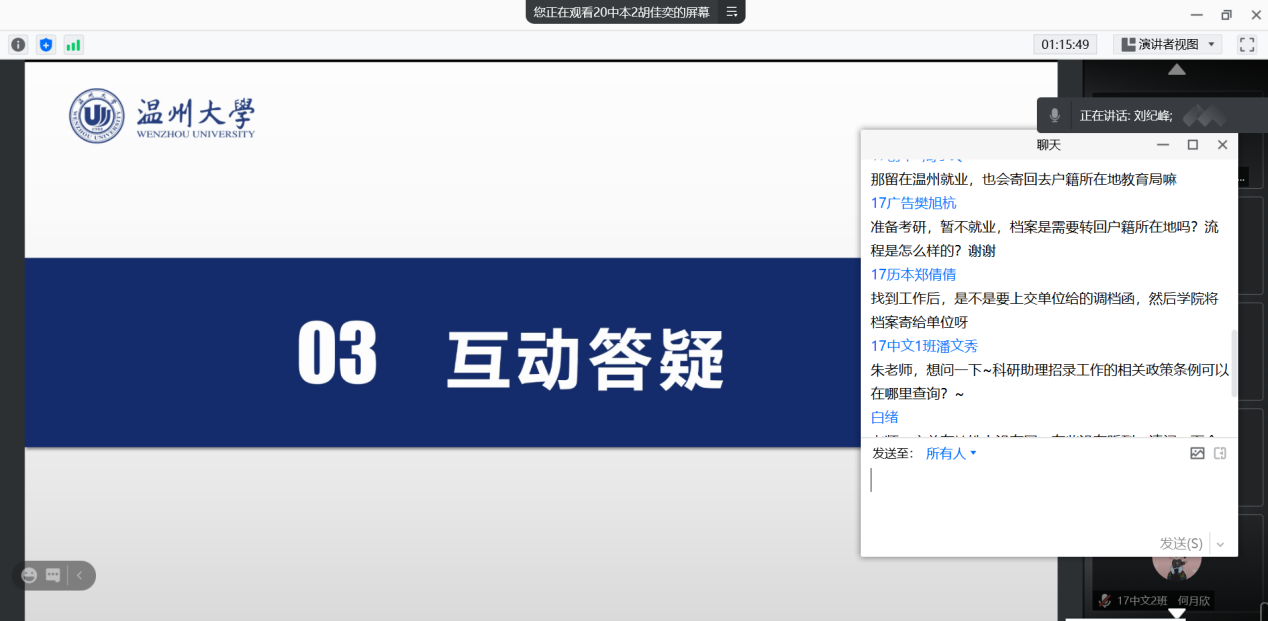
Task: Check the green network signal icon
Action: 74,45
